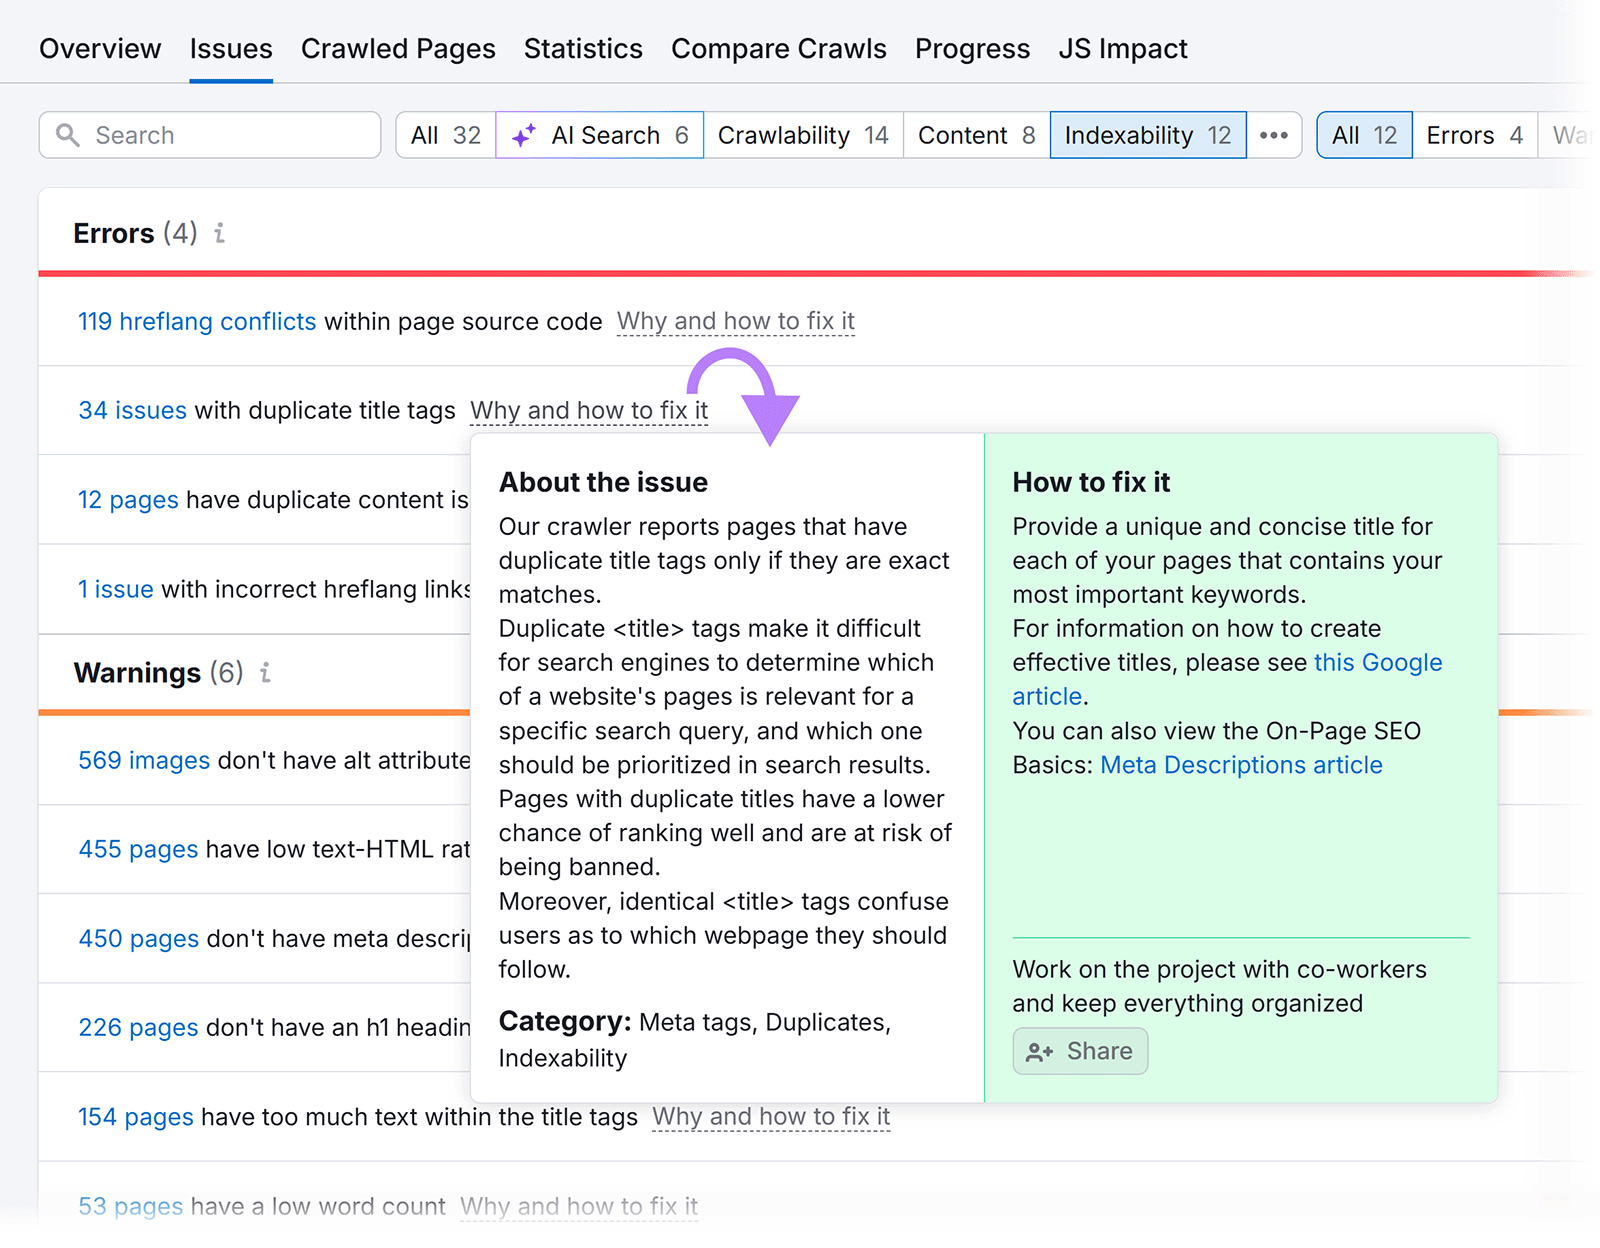Open the Statistics tab

click(x=582, y=48)
